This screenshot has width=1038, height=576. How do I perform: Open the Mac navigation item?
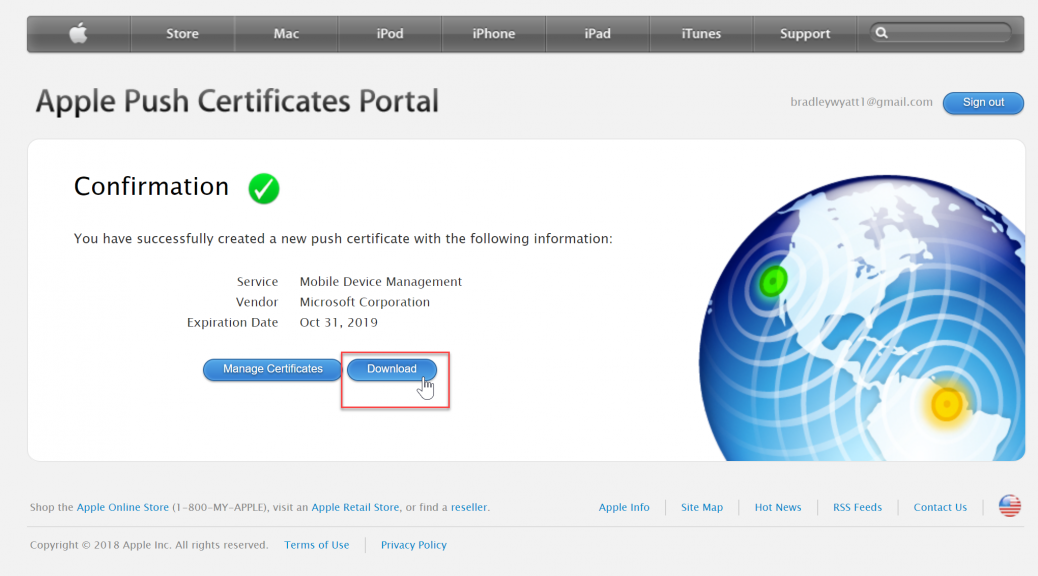point(286,34)
